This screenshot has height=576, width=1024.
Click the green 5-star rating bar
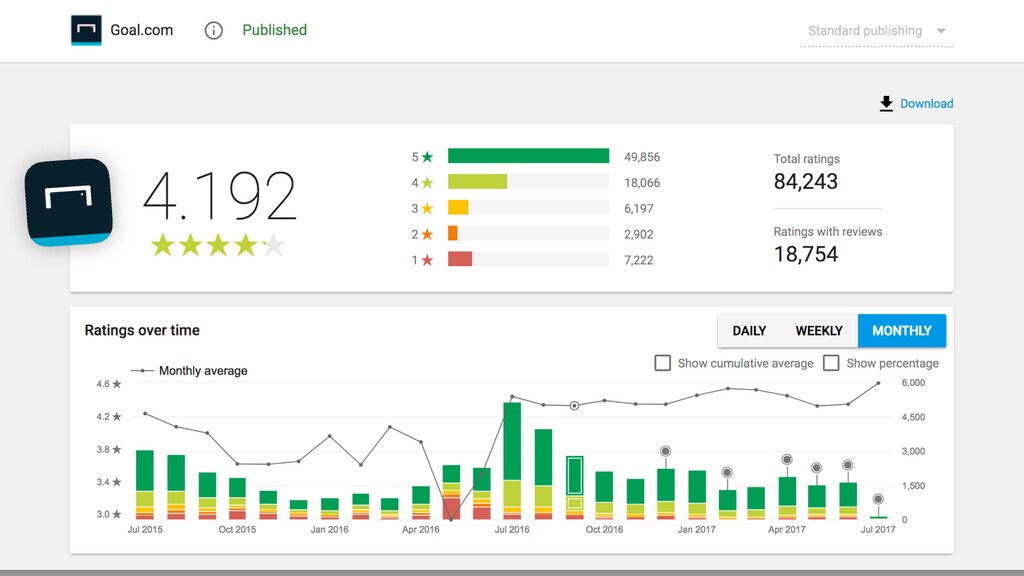[528, 156]
